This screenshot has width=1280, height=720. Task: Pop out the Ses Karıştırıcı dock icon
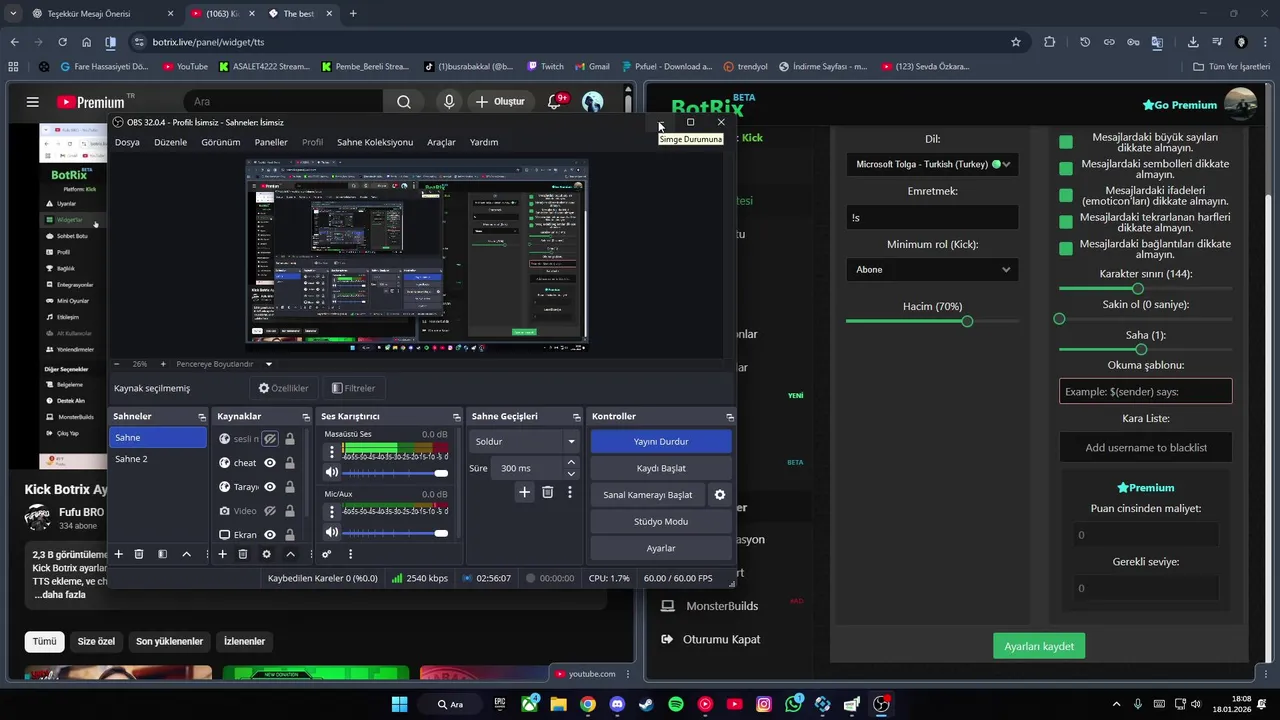click(x=456, y=417)
